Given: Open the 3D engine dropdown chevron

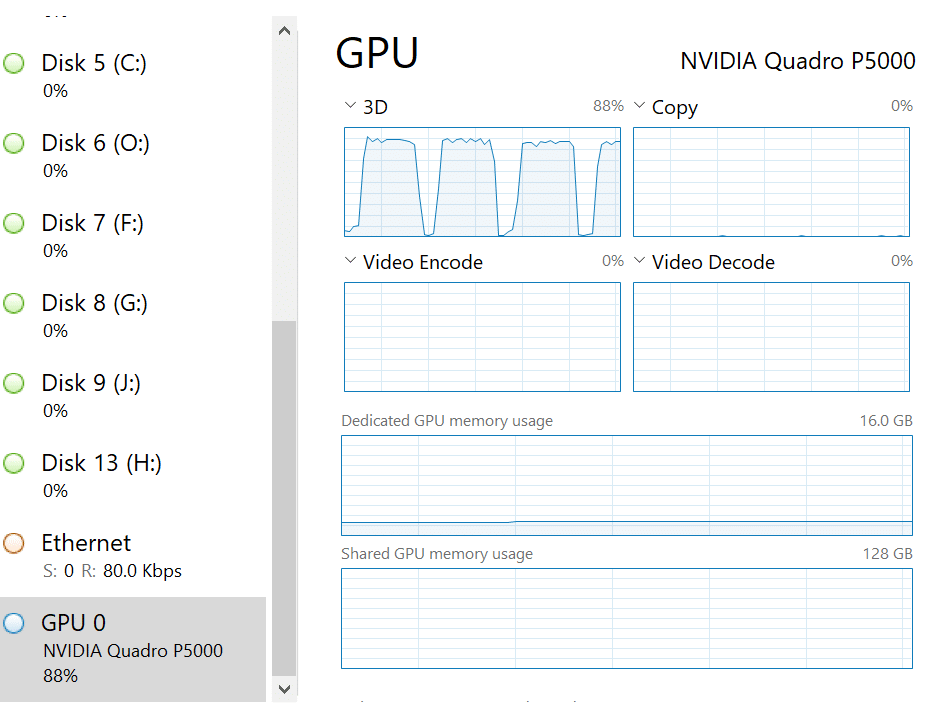Looking at the screenshot, I should (x=350, y=105).
